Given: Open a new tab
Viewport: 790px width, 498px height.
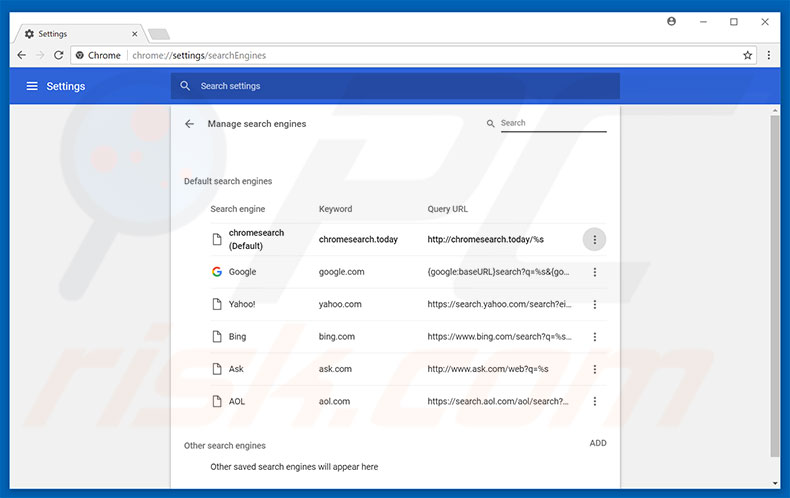Looking at the screenshot, I should (x=159, y=34).
